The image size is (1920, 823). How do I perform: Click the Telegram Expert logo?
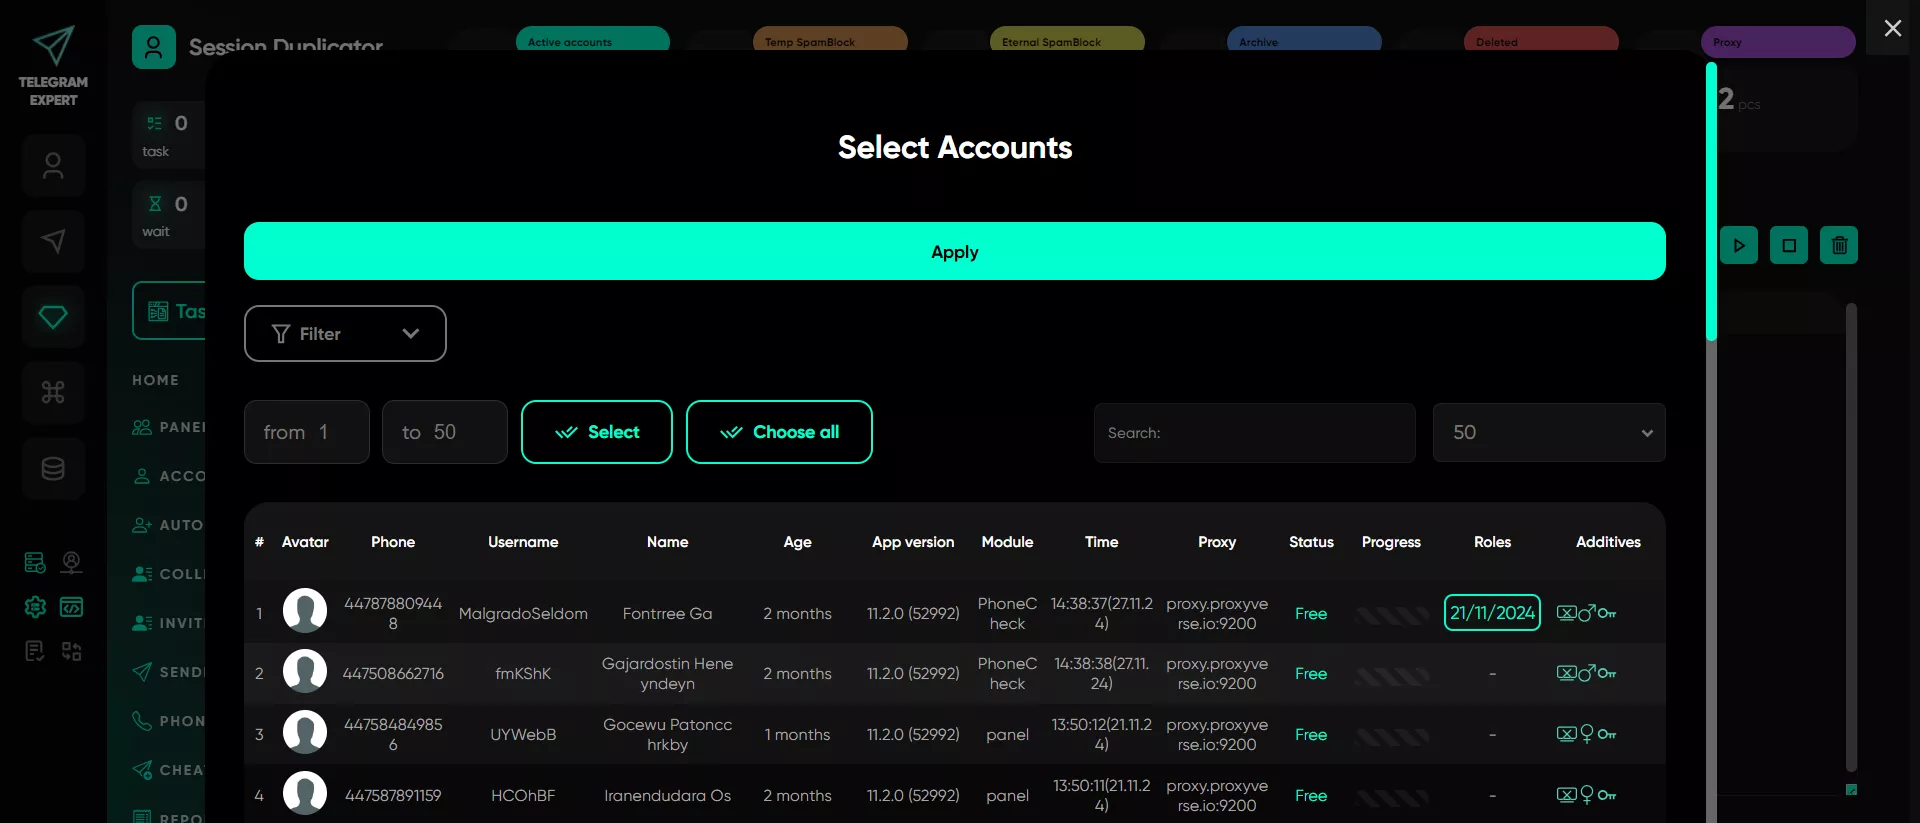53,66
